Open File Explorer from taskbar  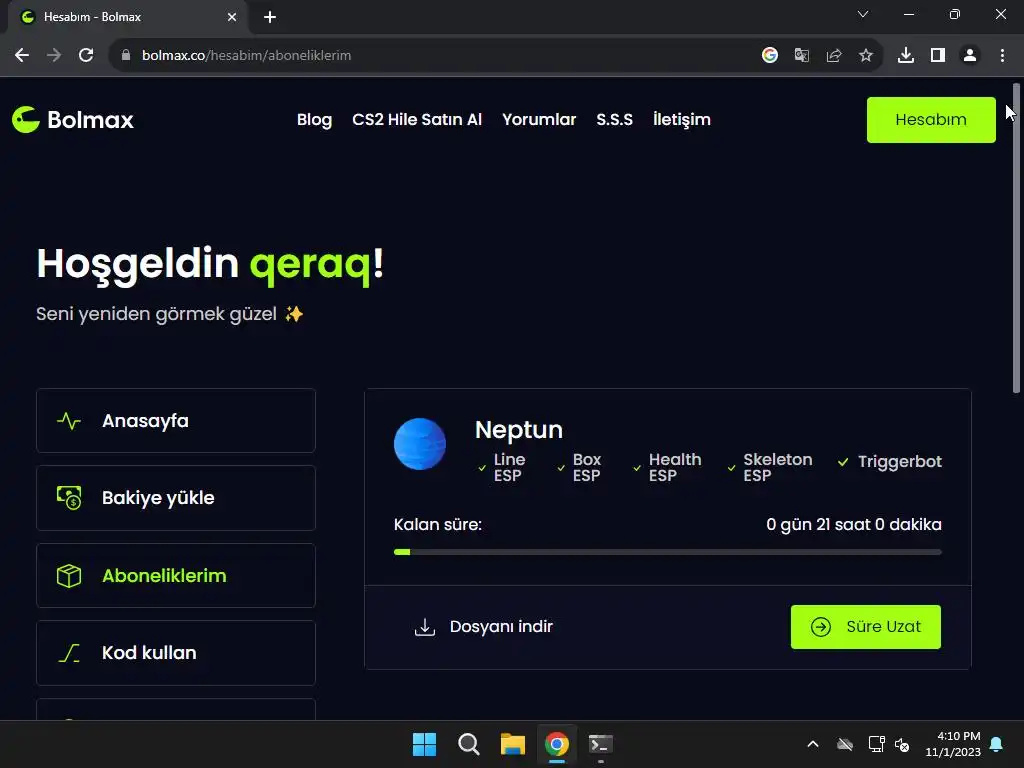tap(513, 744)
